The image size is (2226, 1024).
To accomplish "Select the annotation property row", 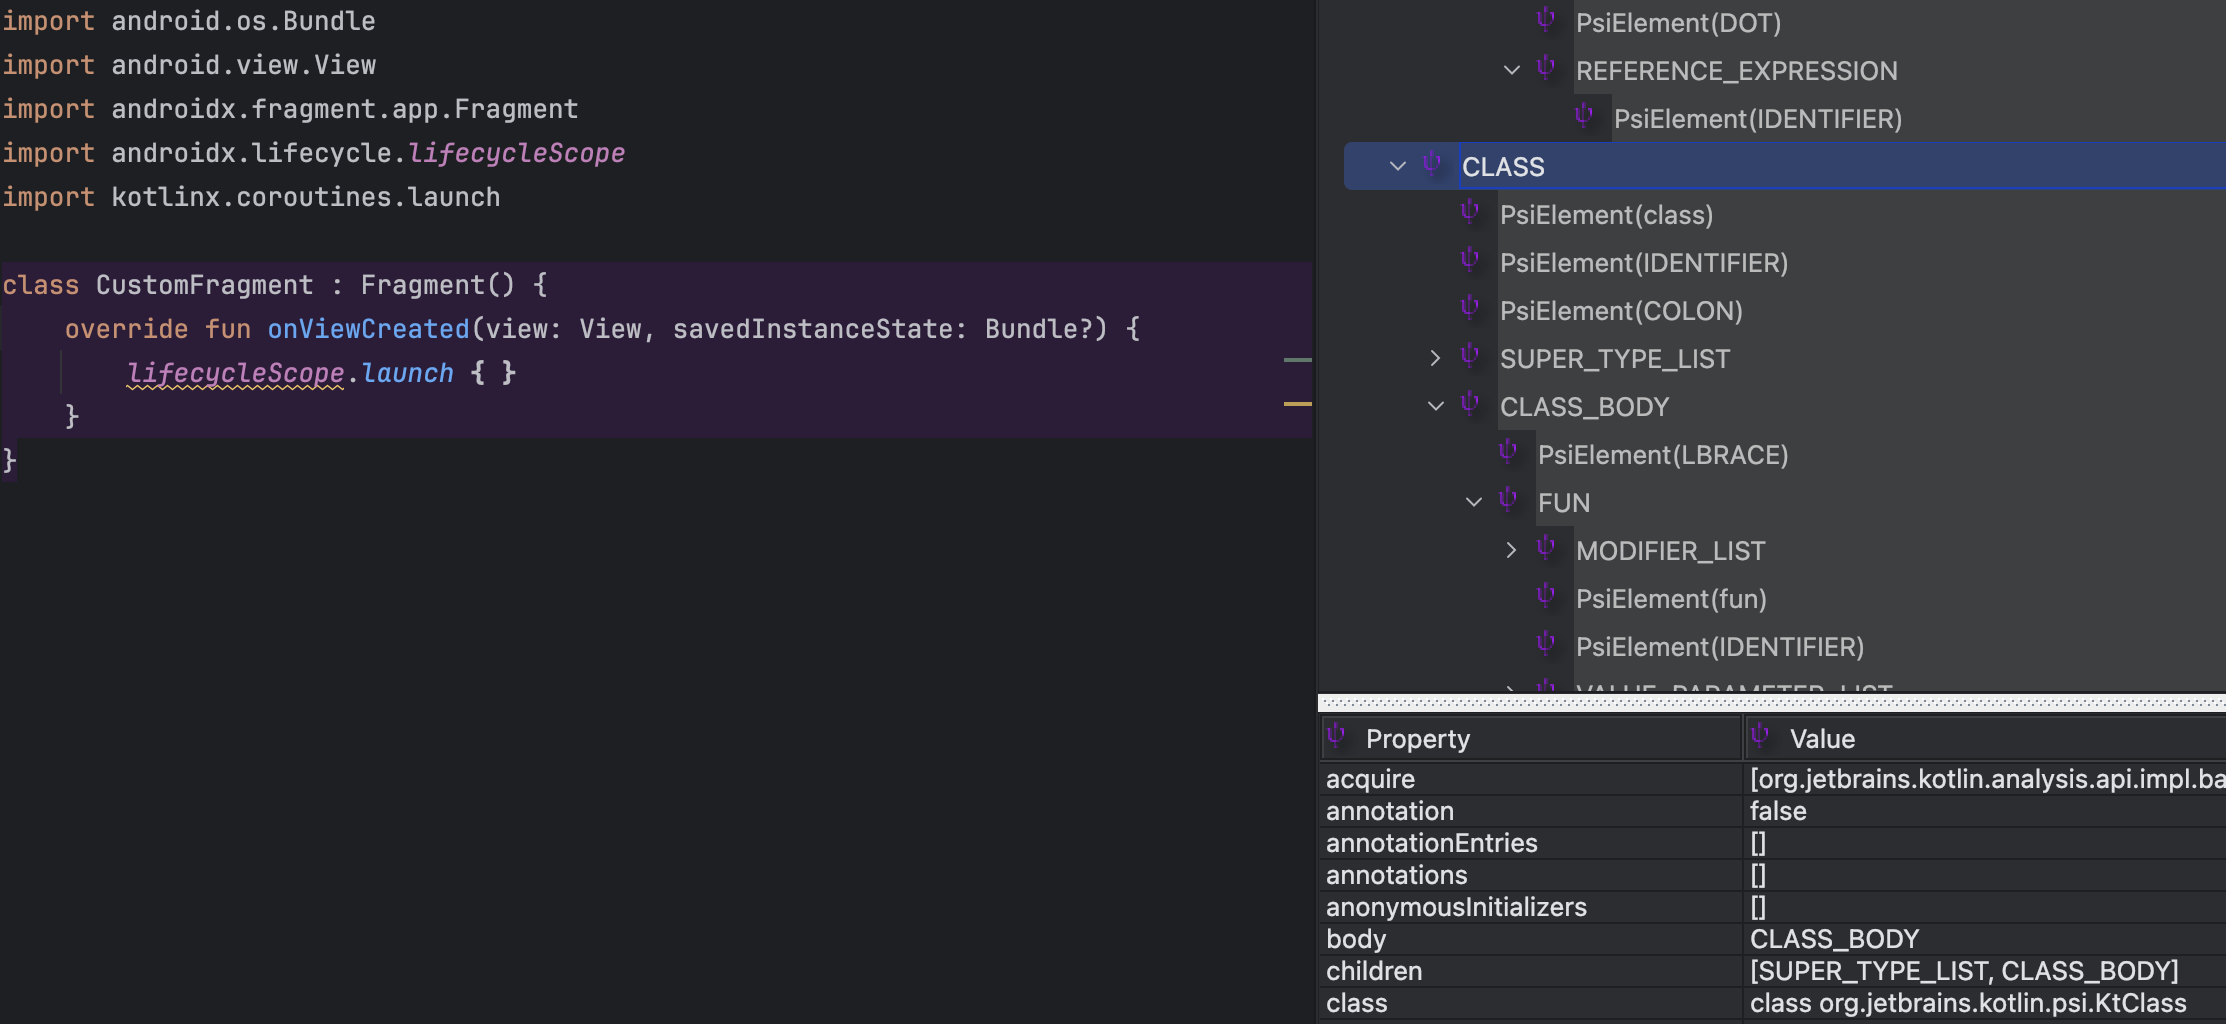I will click(1772, 811).
